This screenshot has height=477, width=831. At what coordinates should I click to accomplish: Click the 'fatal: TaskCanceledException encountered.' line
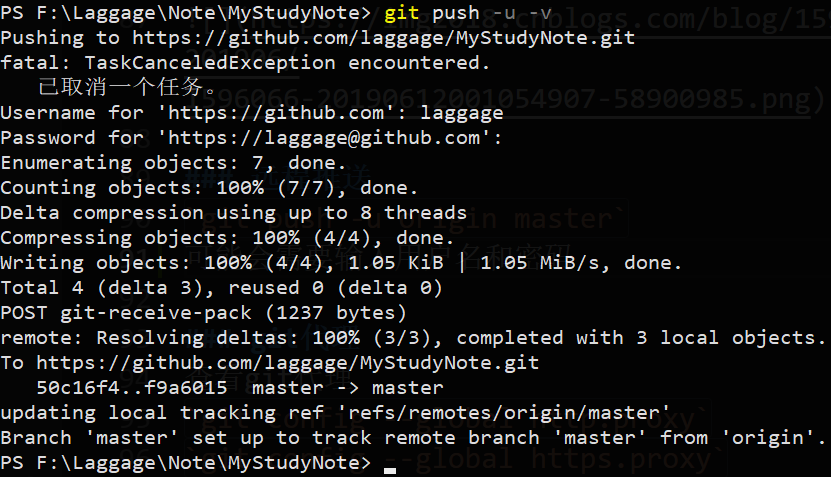[245, 63]
